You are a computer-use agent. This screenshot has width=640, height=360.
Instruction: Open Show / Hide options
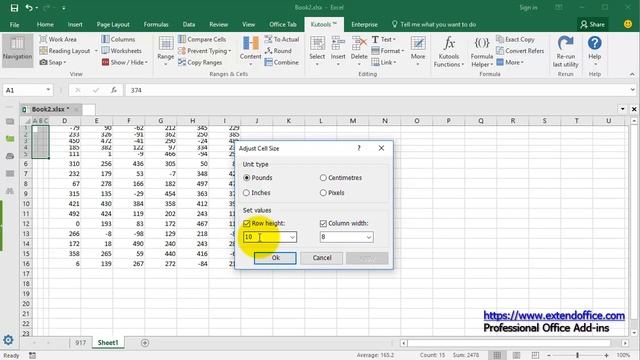pyautogui.click(x=124, y=62)
